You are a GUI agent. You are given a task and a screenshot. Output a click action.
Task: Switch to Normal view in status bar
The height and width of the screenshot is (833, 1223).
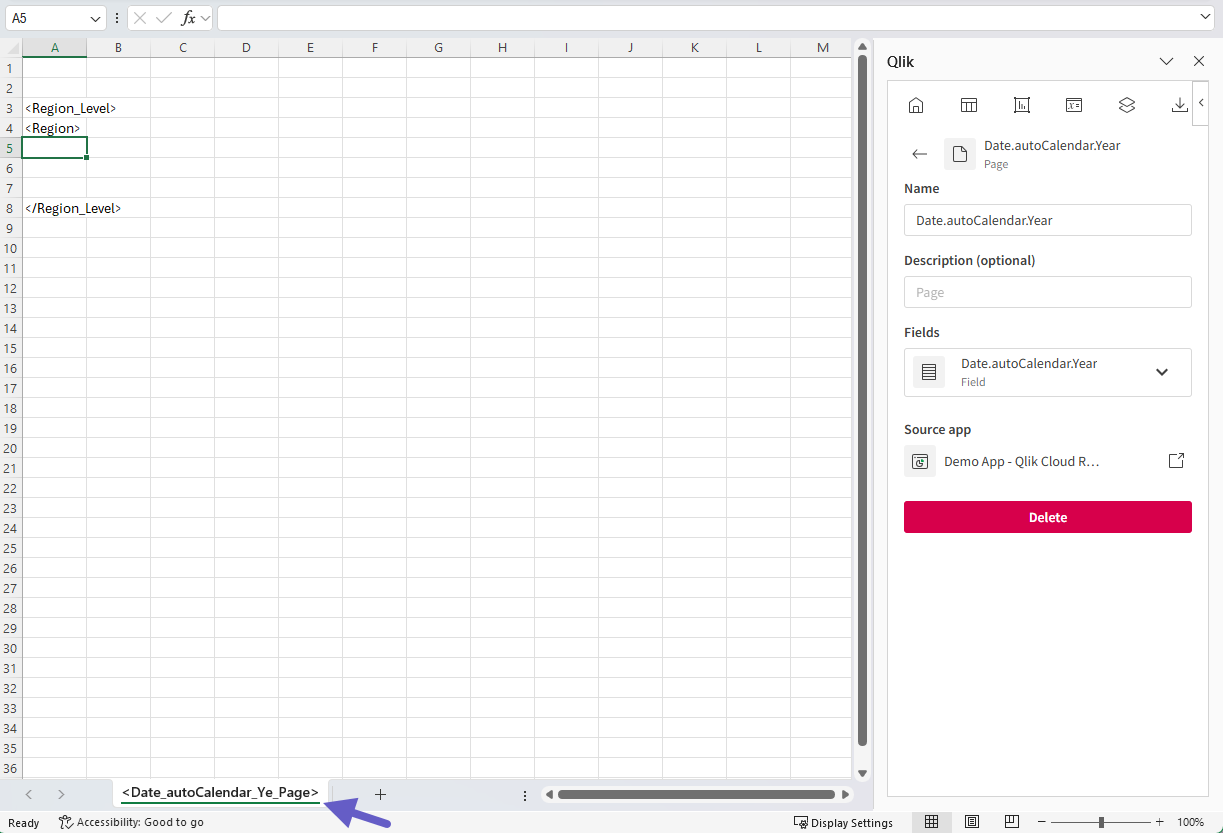point(931,822)
